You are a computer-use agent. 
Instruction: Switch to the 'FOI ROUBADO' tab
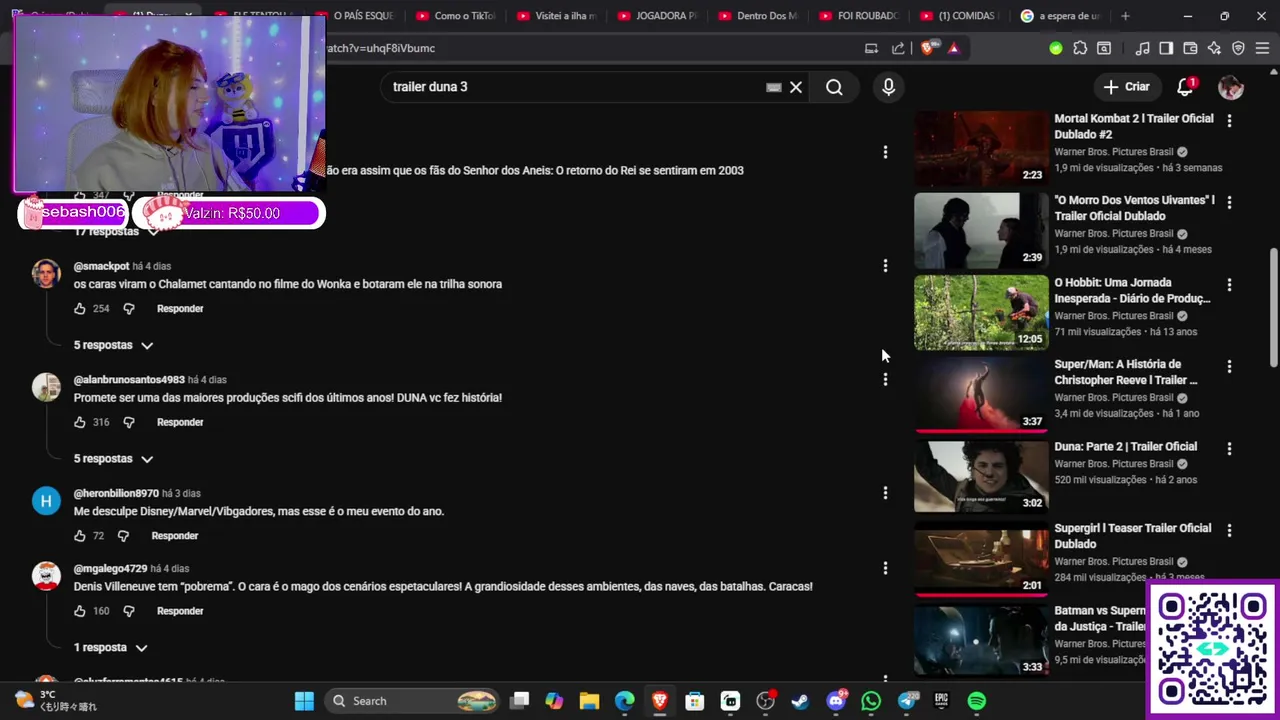point(859,16)
